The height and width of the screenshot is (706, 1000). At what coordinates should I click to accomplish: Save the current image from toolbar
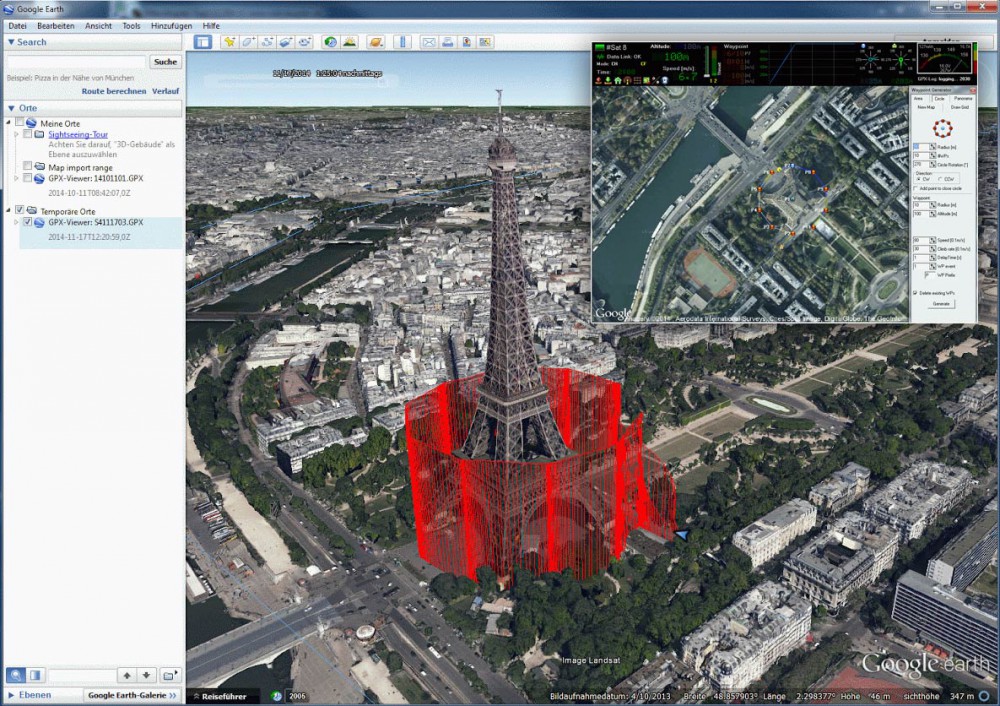pos(467,42)
